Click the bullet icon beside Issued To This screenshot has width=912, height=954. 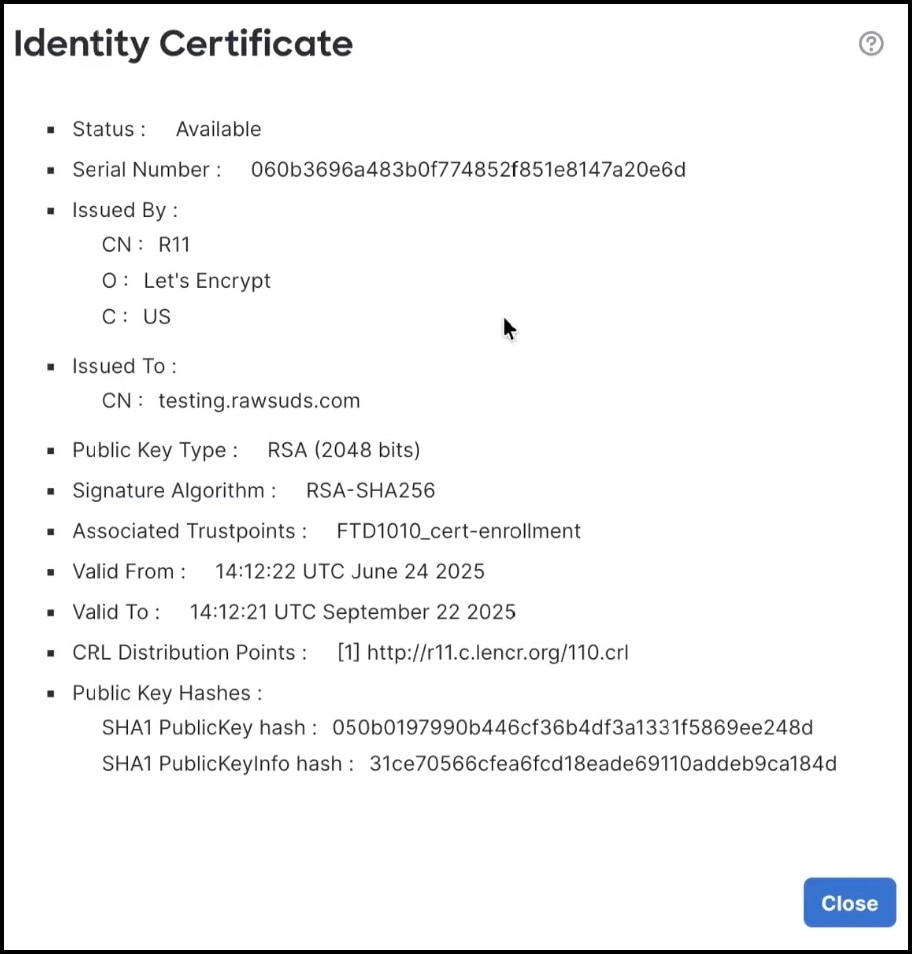52,366
